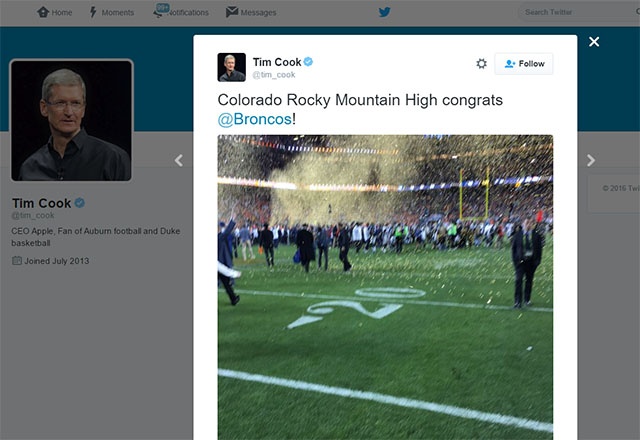640x440 pixels.
Task: Click Tim Cook's small tweet avatar
Action: [232, 67]
